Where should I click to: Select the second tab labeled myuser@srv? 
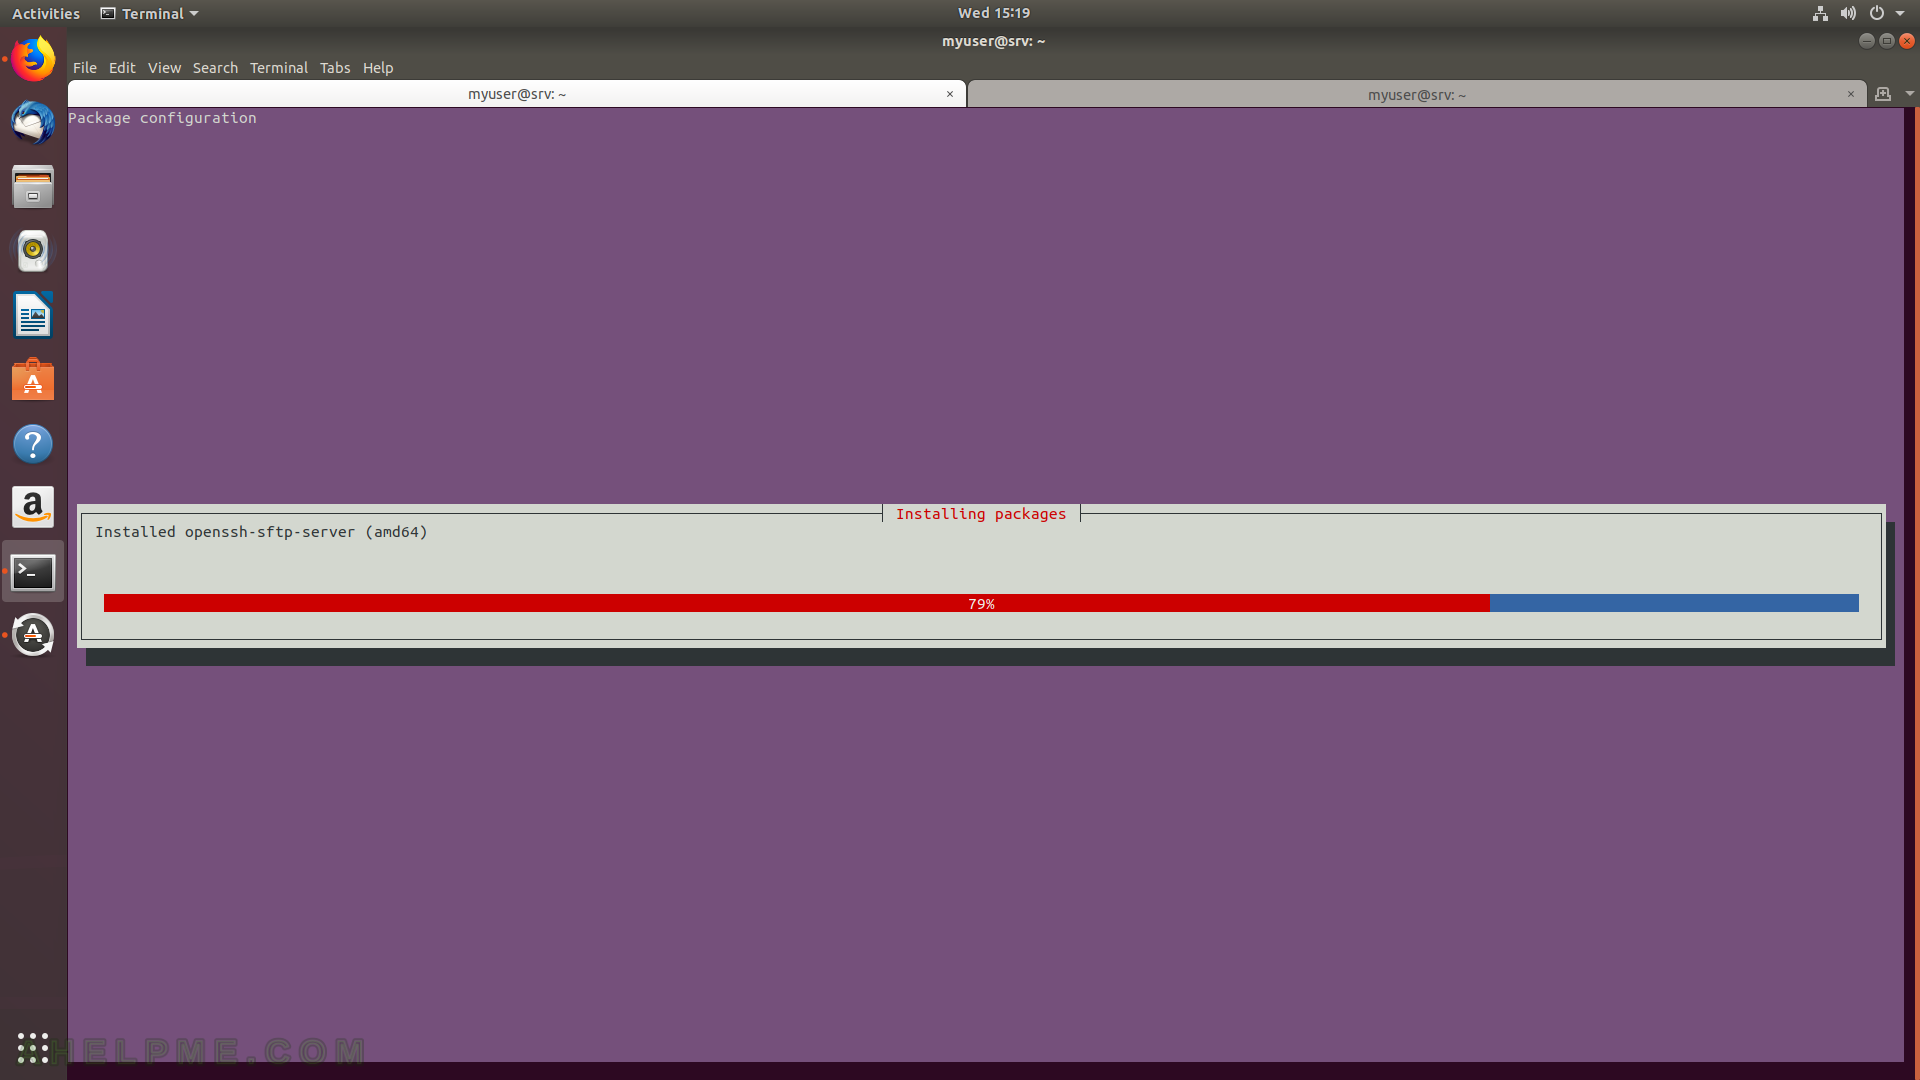1418,94
